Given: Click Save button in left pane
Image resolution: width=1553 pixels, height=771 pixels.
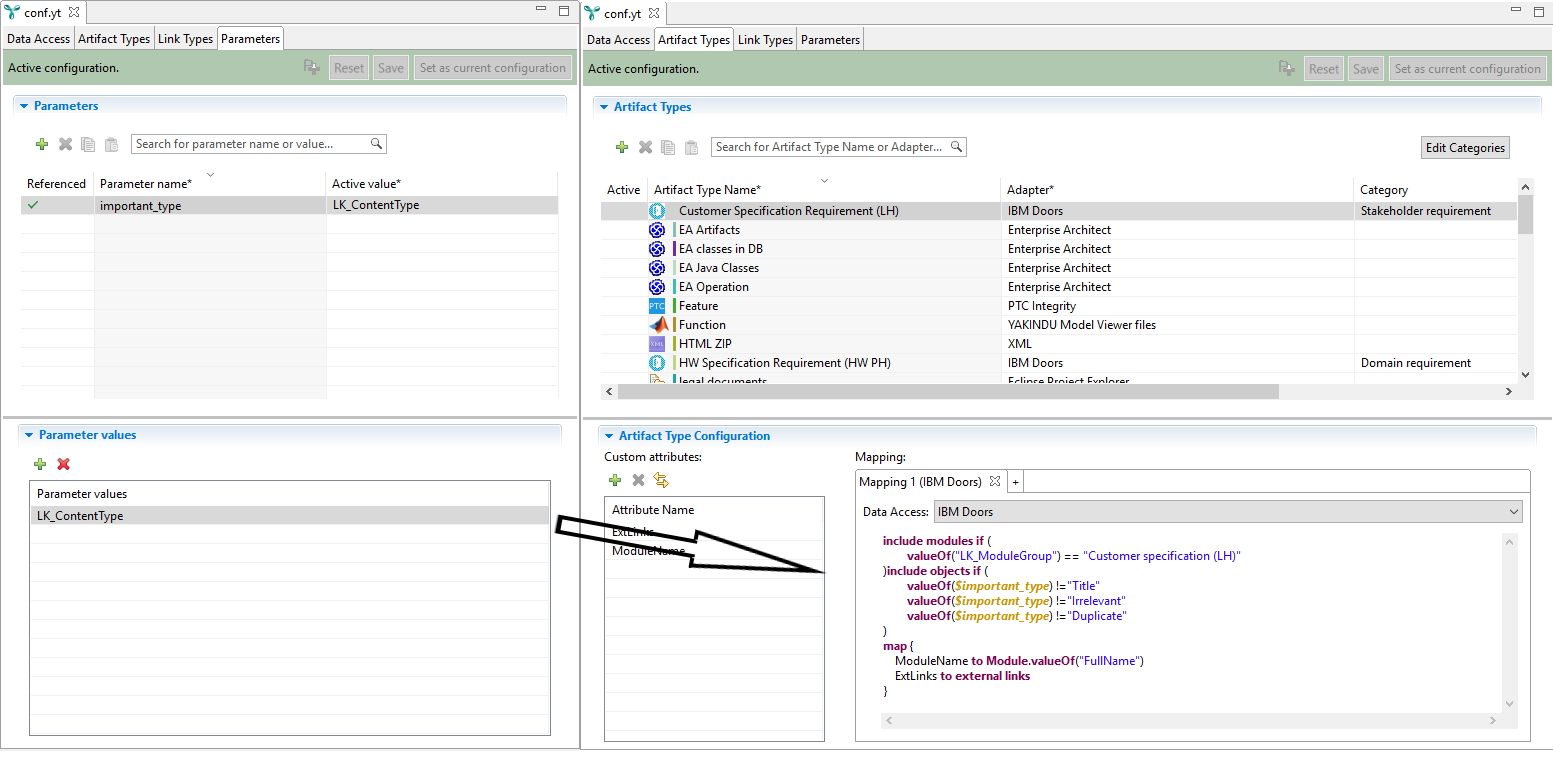Looking at the screenshot, I should (390, 68).
